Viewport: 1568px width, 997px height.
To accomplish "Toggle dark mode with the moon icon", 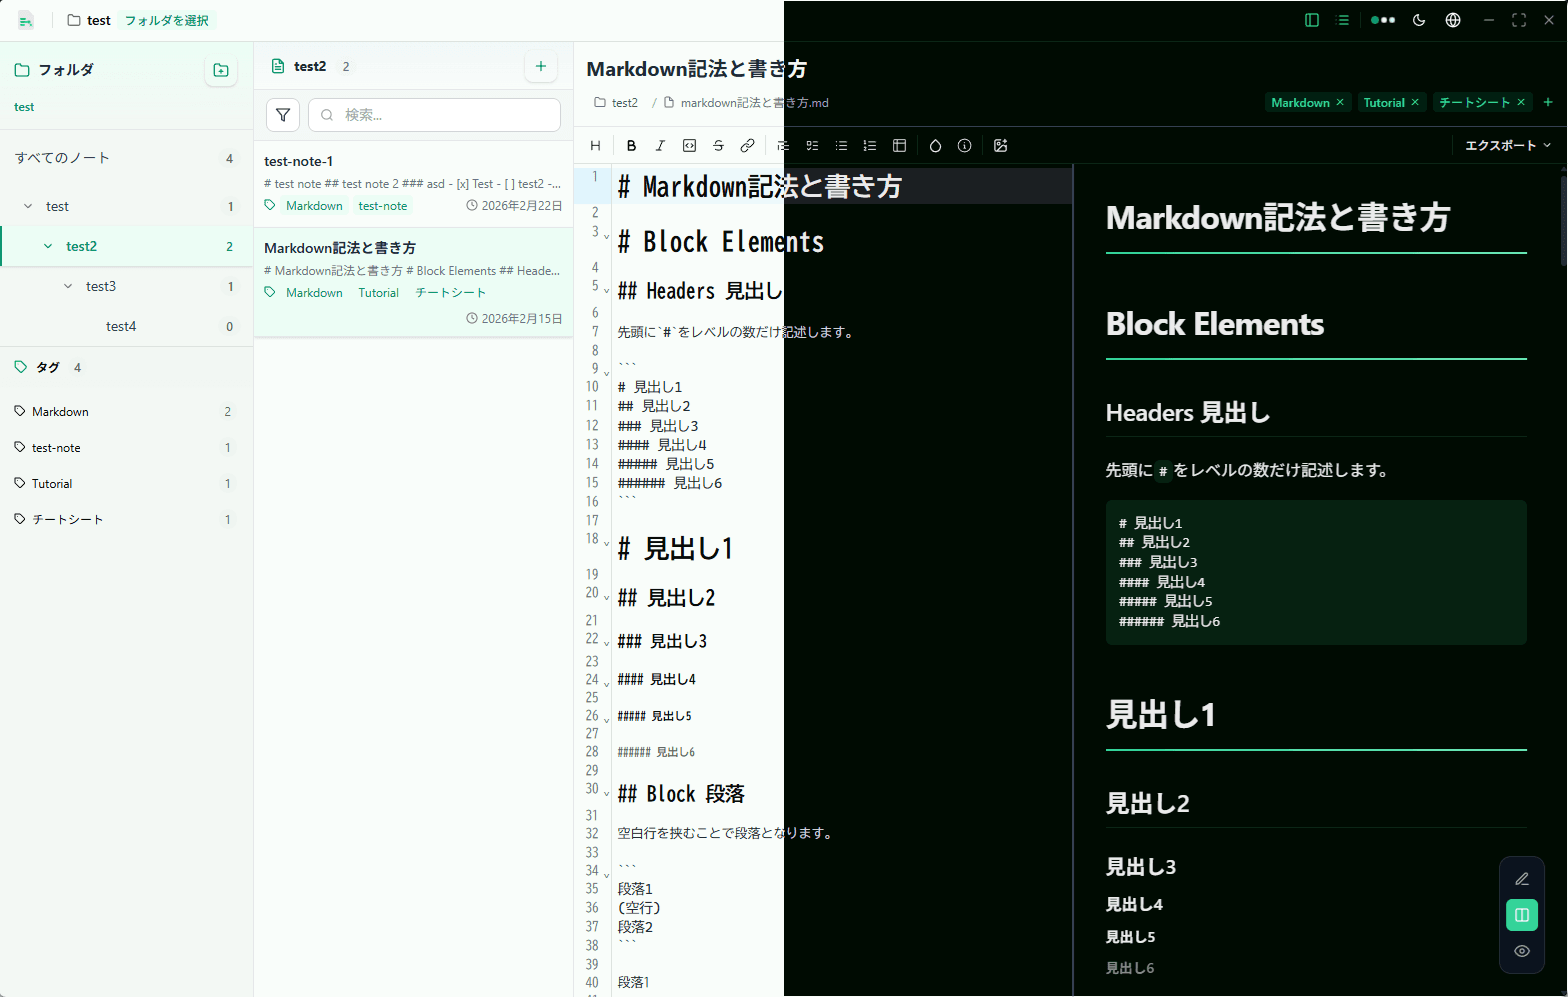I will tap(1419, 20).
